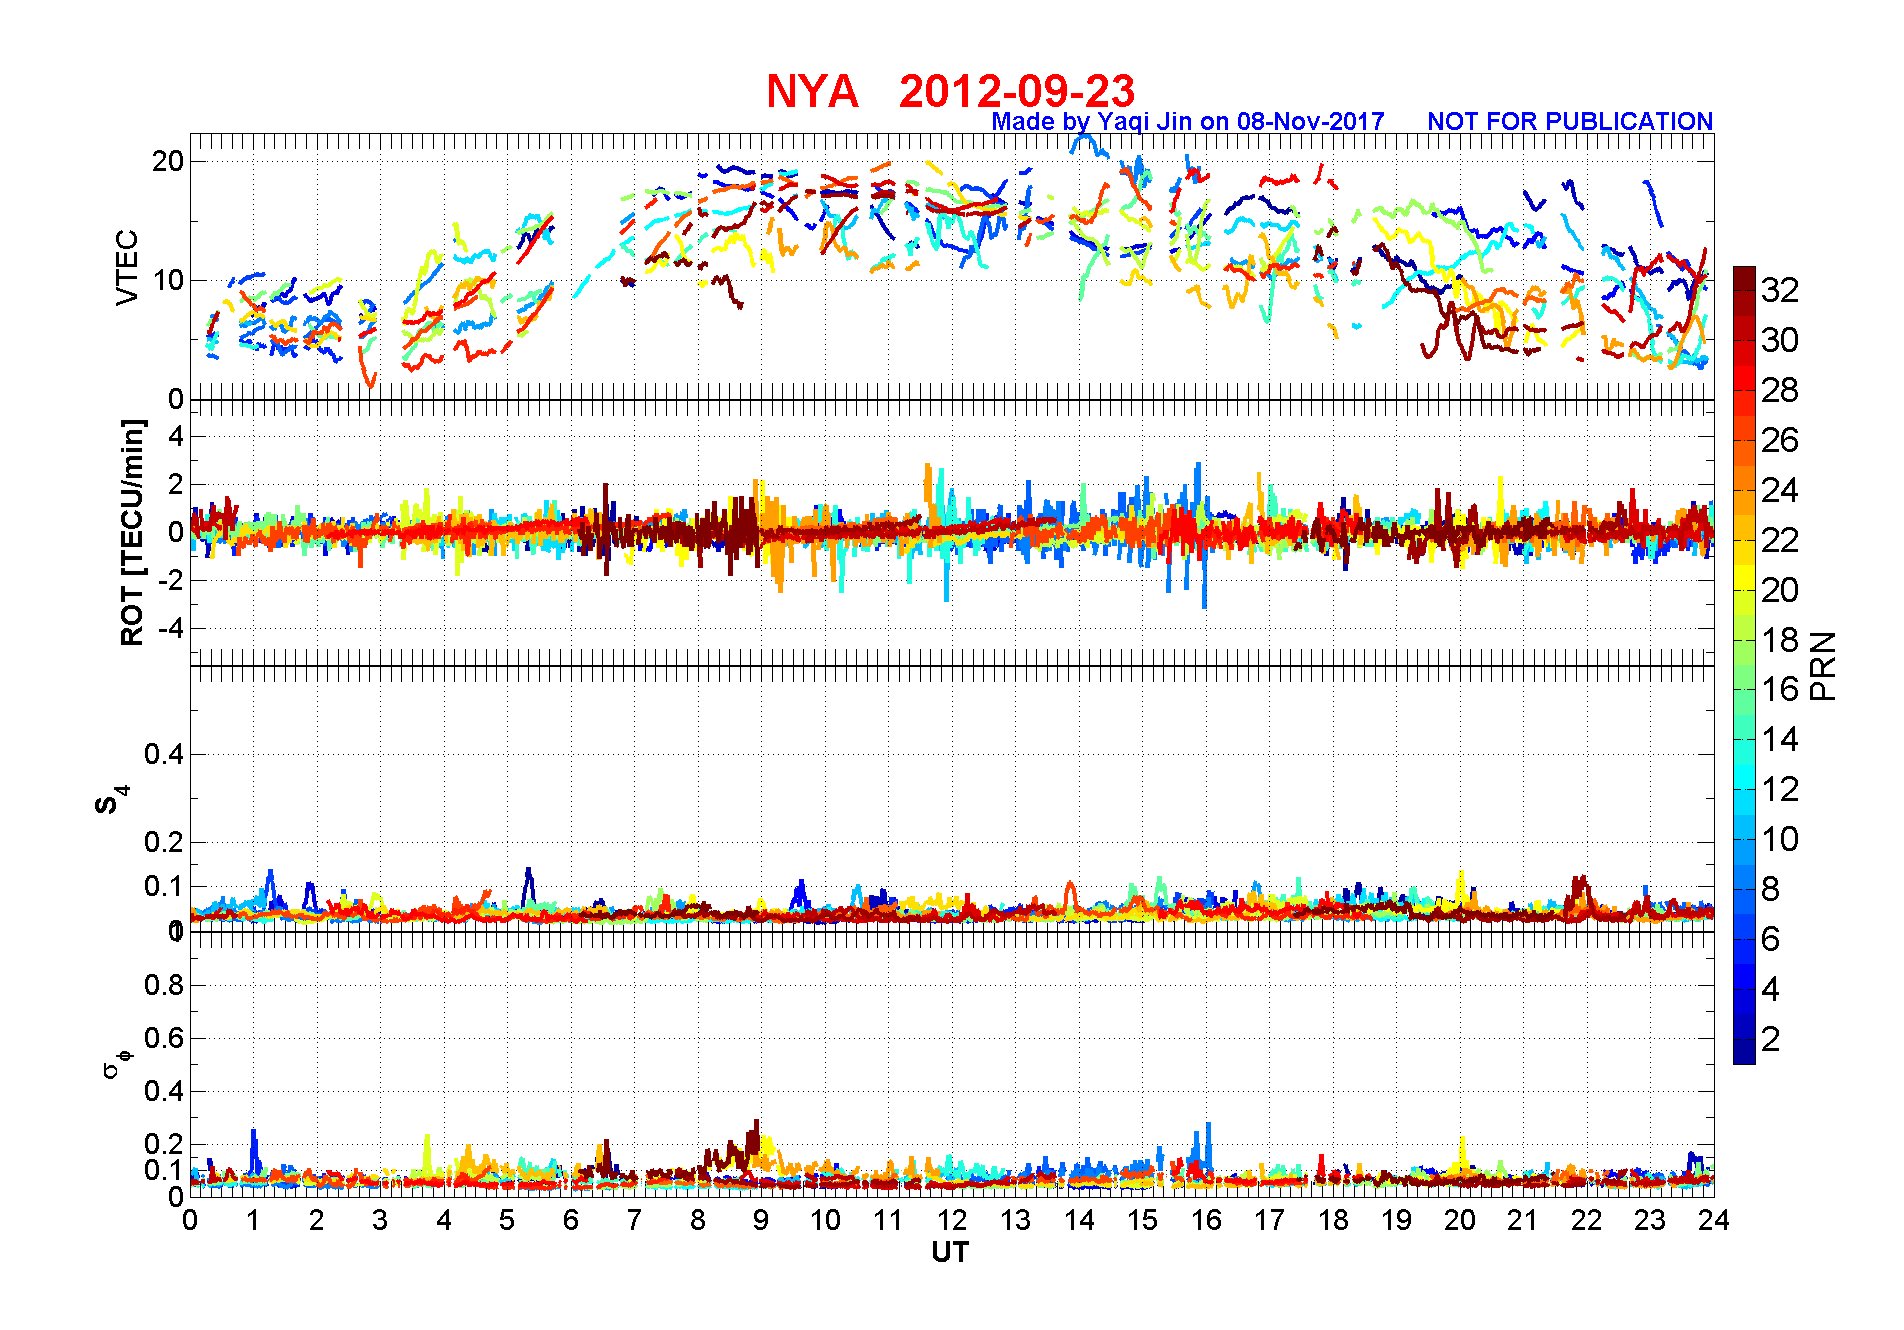Click colorbar PRN tick label 14
The width and height of the screenshot is (1904, 1330).
tap(1780, 739)
